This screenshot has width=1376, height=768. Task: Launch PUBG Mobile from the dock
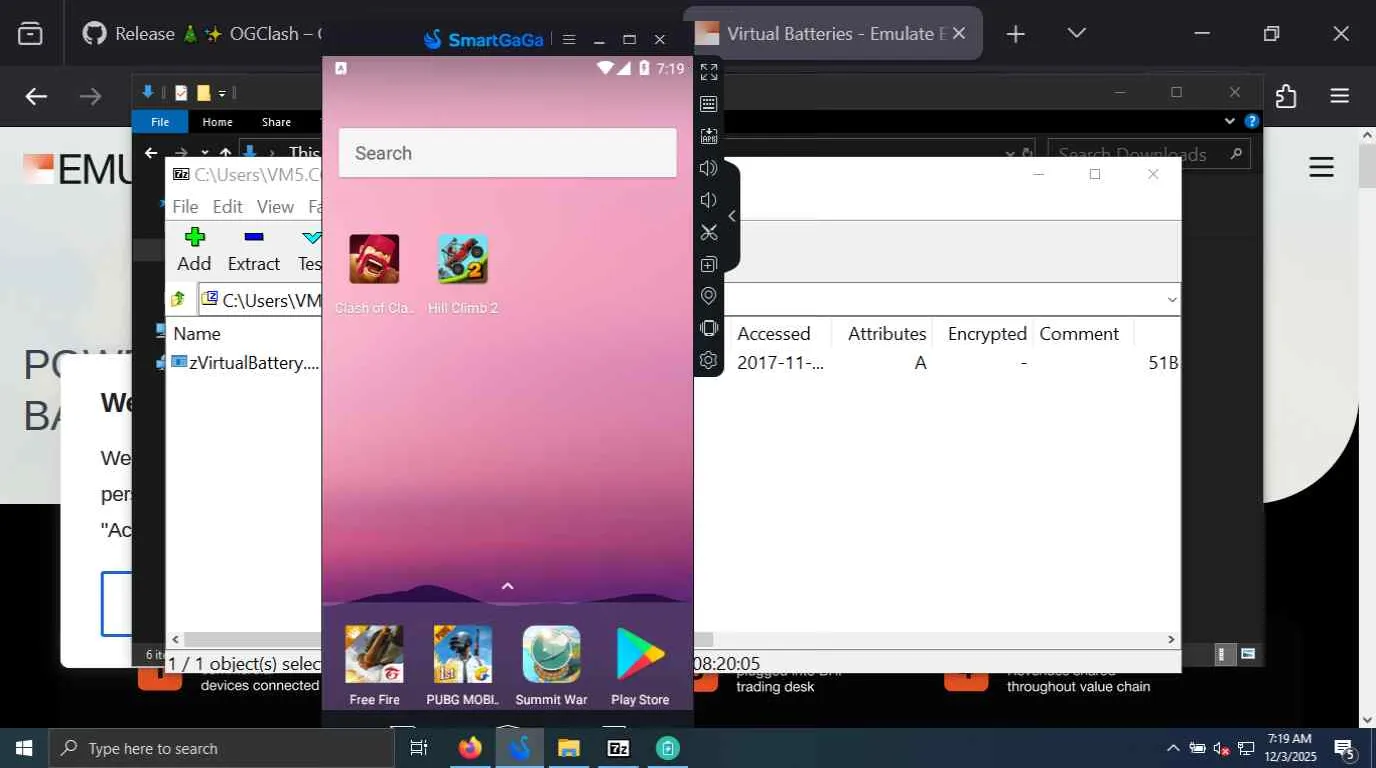pos(463,654)
